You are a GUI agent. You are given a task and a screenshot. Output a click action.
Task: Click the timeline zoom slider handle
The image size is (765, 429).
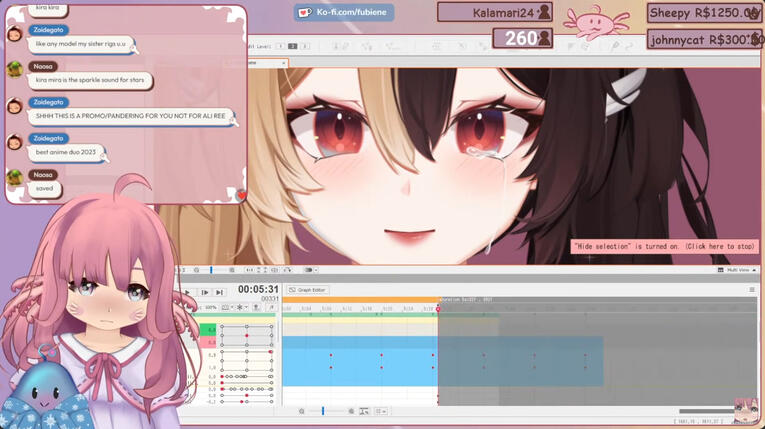pyautogui.click(x=322, y=411)
